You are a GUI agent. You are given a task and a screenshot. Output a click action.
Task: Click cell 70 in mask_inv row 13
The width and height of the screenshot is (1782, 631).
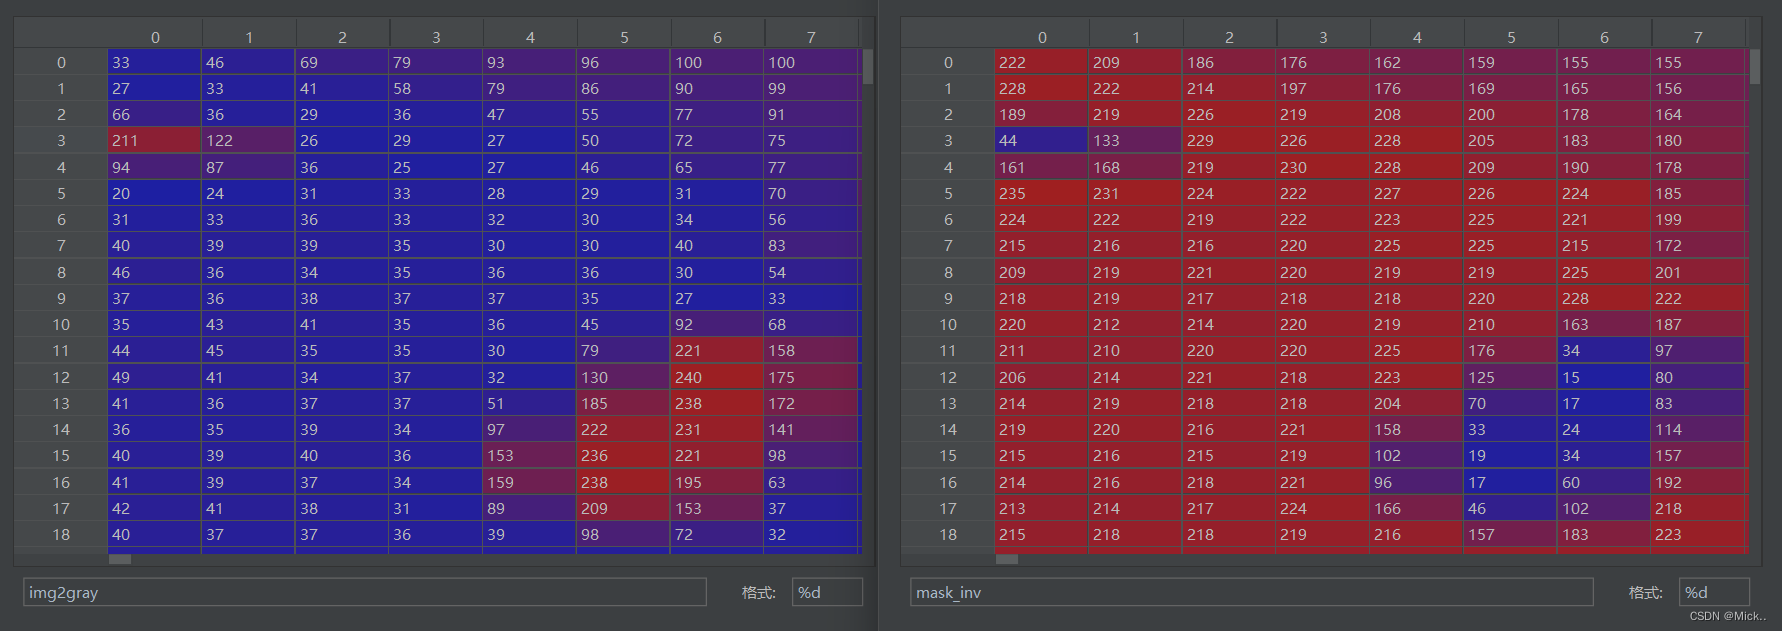(x=1511, y=403)
